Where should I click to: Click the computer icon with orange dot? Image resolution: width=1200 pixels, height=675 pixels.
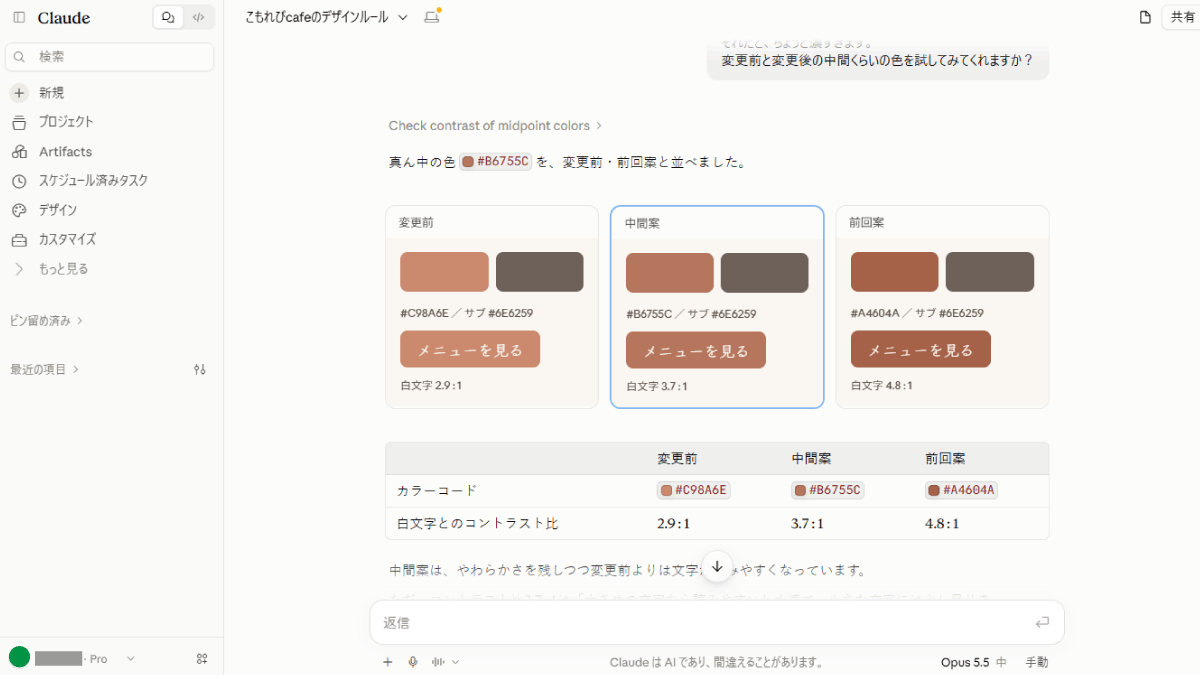pyautogui.click(x=432, y=17)
